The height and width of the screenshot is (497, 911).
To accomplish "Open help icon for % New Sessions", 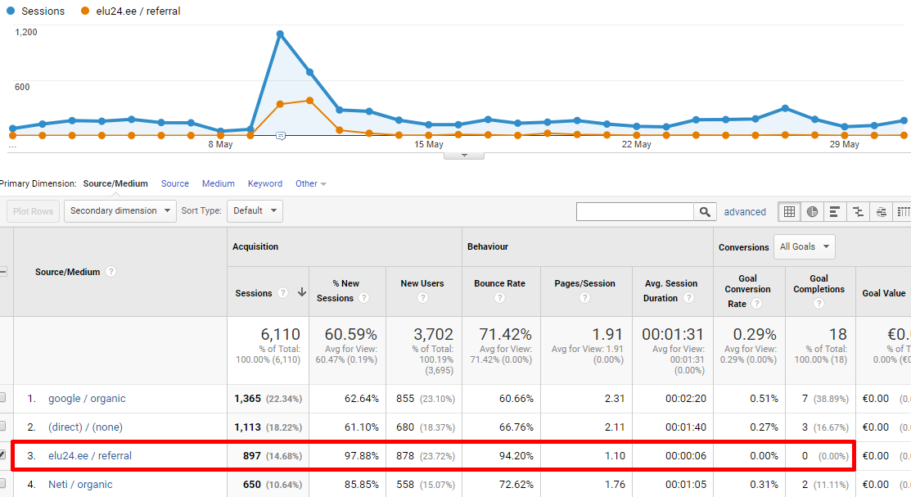I will 364,298.
